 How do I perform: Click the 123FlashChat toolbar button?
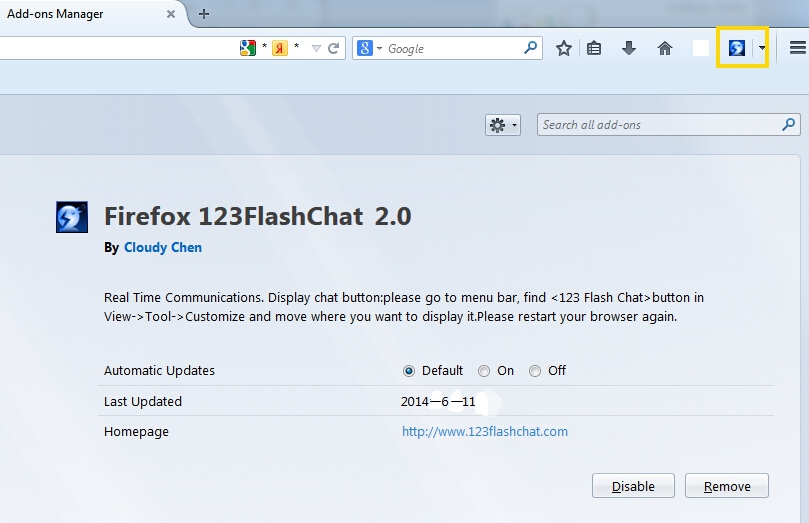(x=737, y=48)
